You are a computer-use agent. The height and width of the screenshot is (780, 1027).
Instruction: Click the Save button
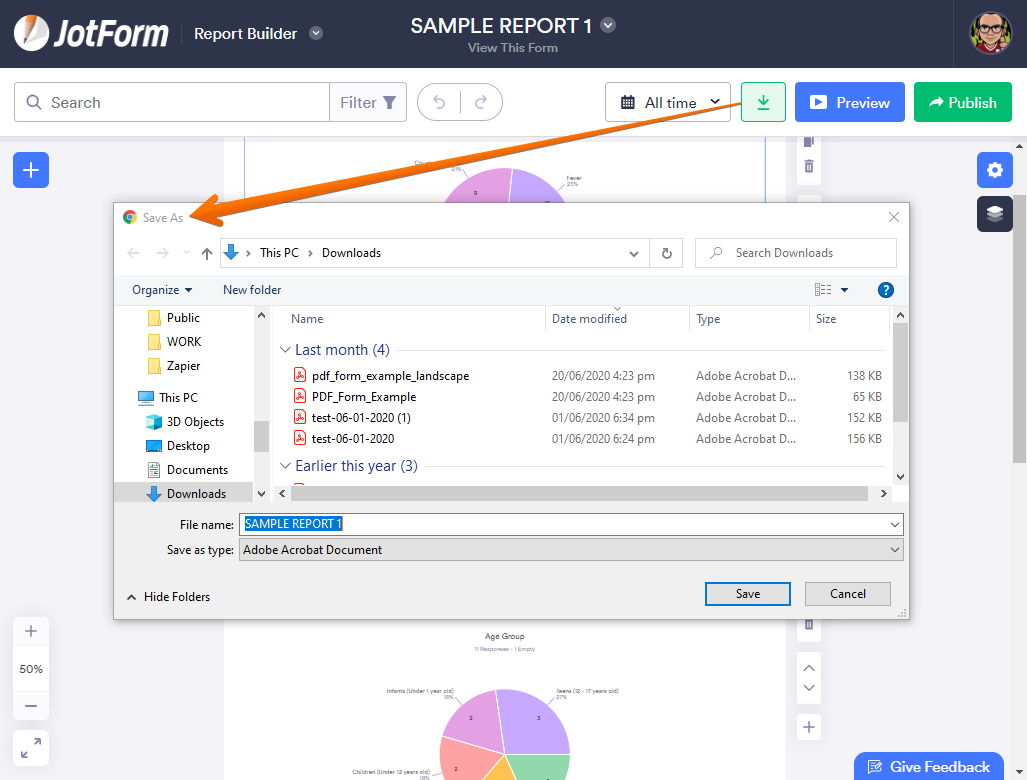tap(747, 593)
